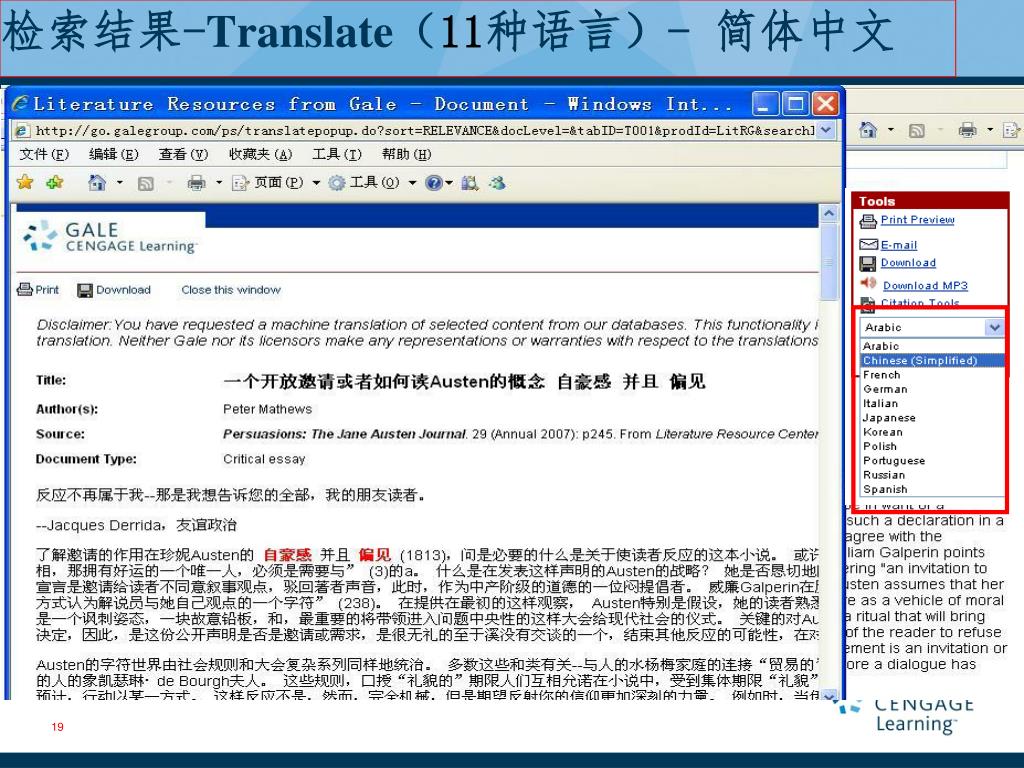Open the 编辑(E) menu
Screen dimensions: 1024x768
114,154
